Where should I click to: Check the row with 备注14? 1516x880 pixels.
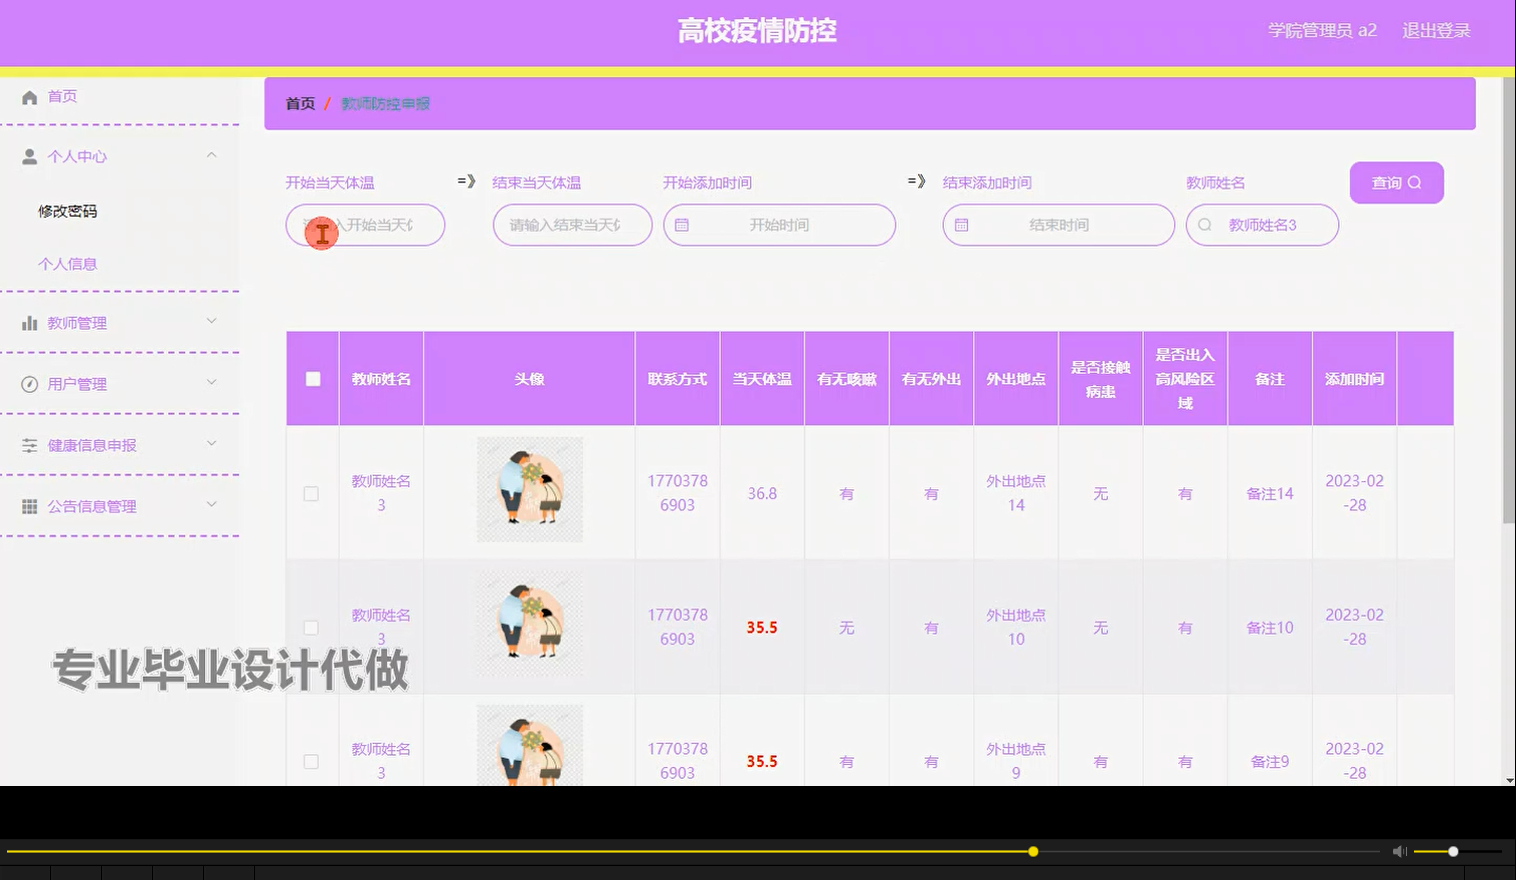[x=311, y=494]
